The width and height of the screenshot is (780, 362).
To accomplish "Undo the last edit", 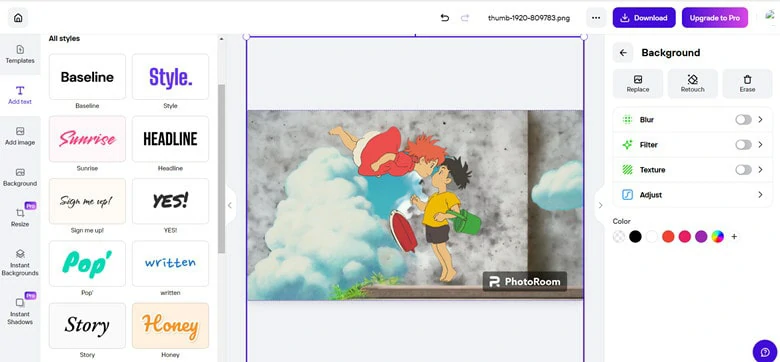I will 445,18.
